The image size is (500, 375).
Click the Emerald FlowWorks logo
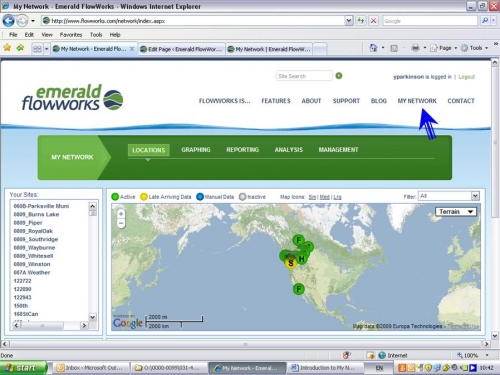click(72, 97)
